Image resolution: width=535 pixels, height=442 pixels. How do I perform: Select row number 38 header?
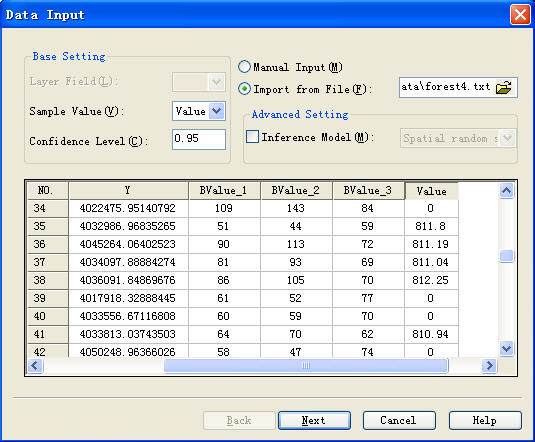pyautogui.click(x=48, y=280)
